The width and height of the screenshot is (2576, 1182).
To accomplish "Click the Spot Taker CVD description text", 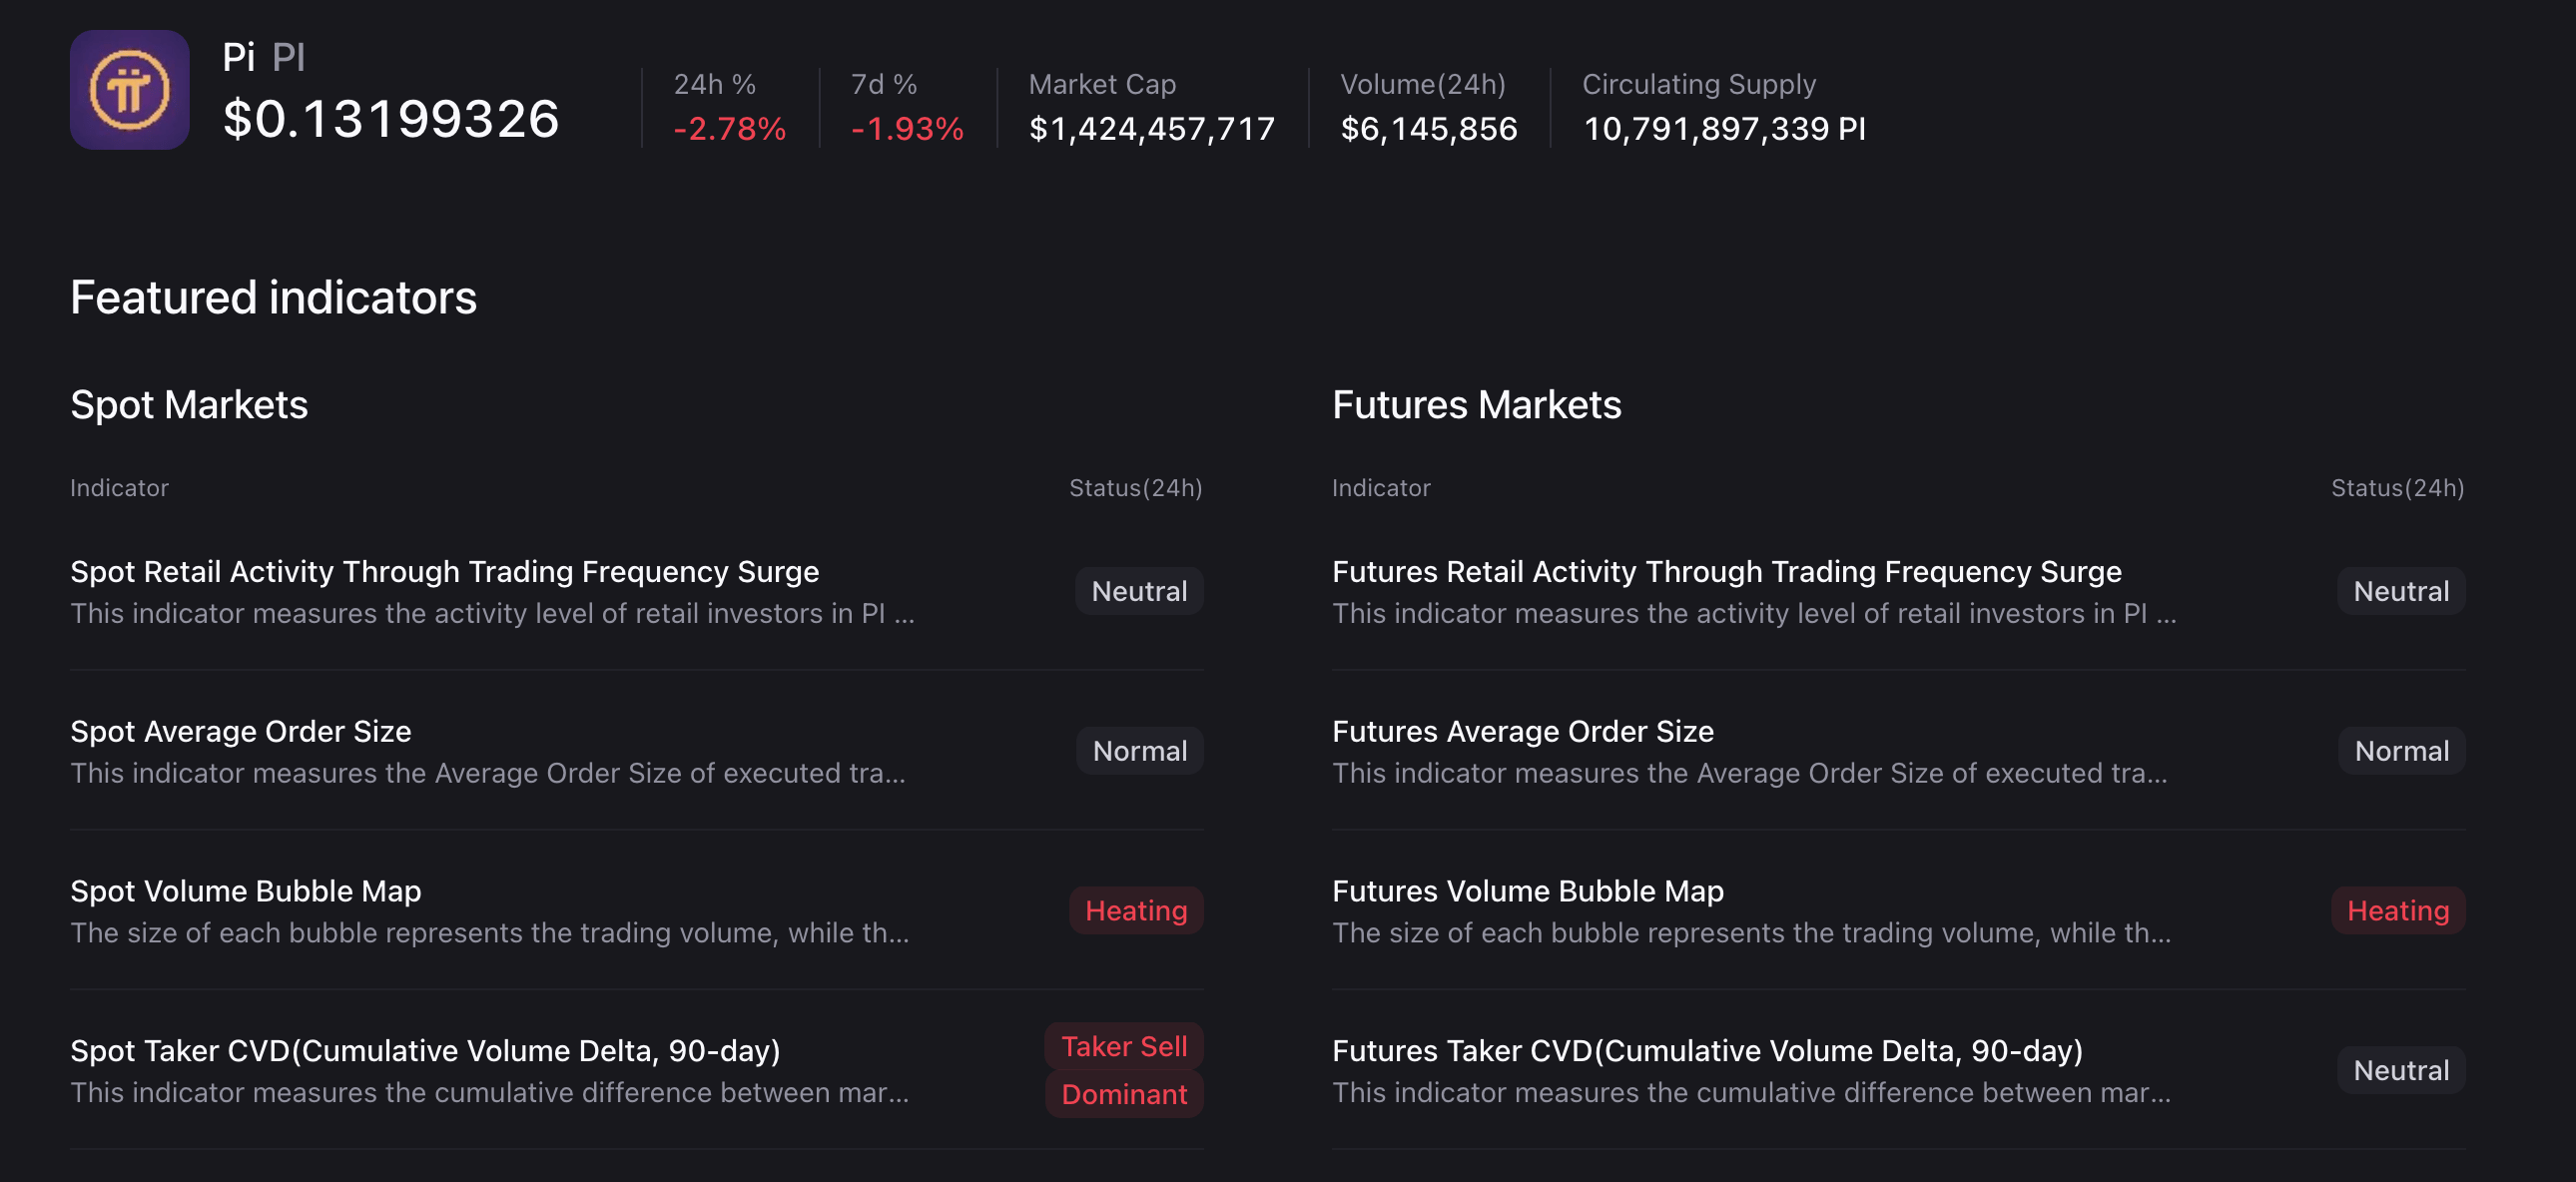I will [489, 1093].
